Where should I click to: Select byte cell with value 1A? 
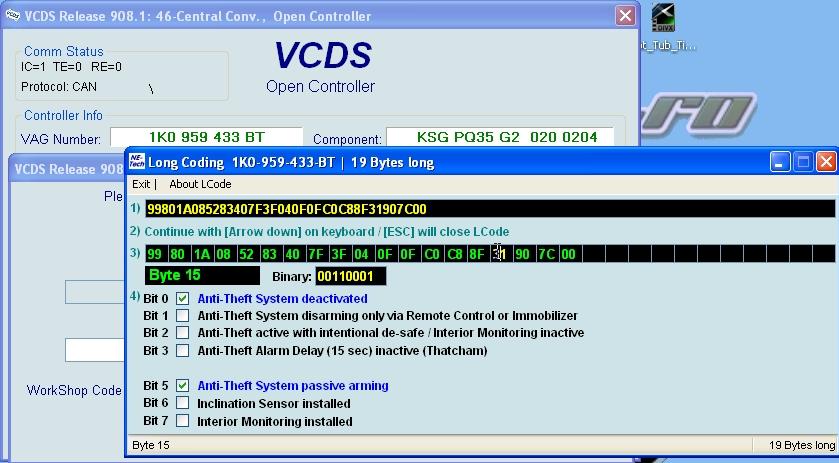201,254
